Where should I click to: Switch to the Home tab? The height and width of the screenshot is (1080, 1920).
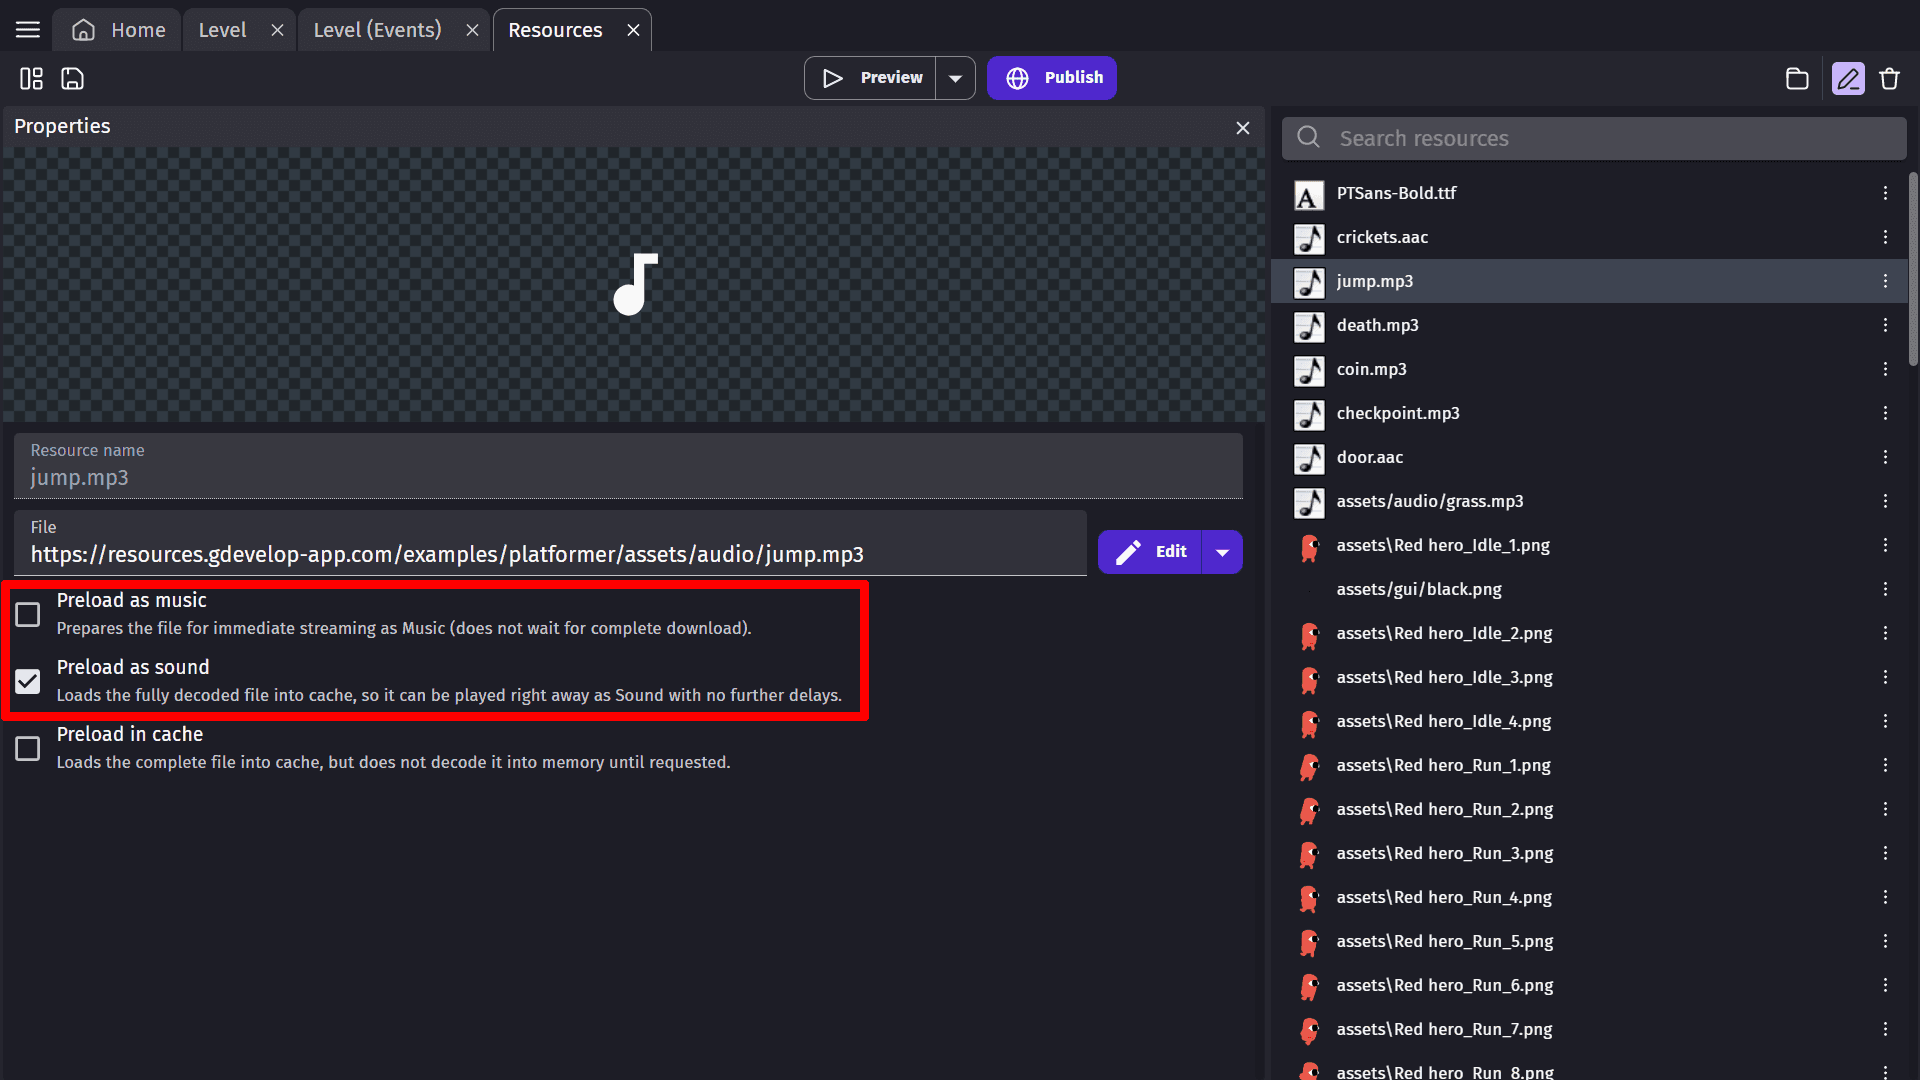119,30
